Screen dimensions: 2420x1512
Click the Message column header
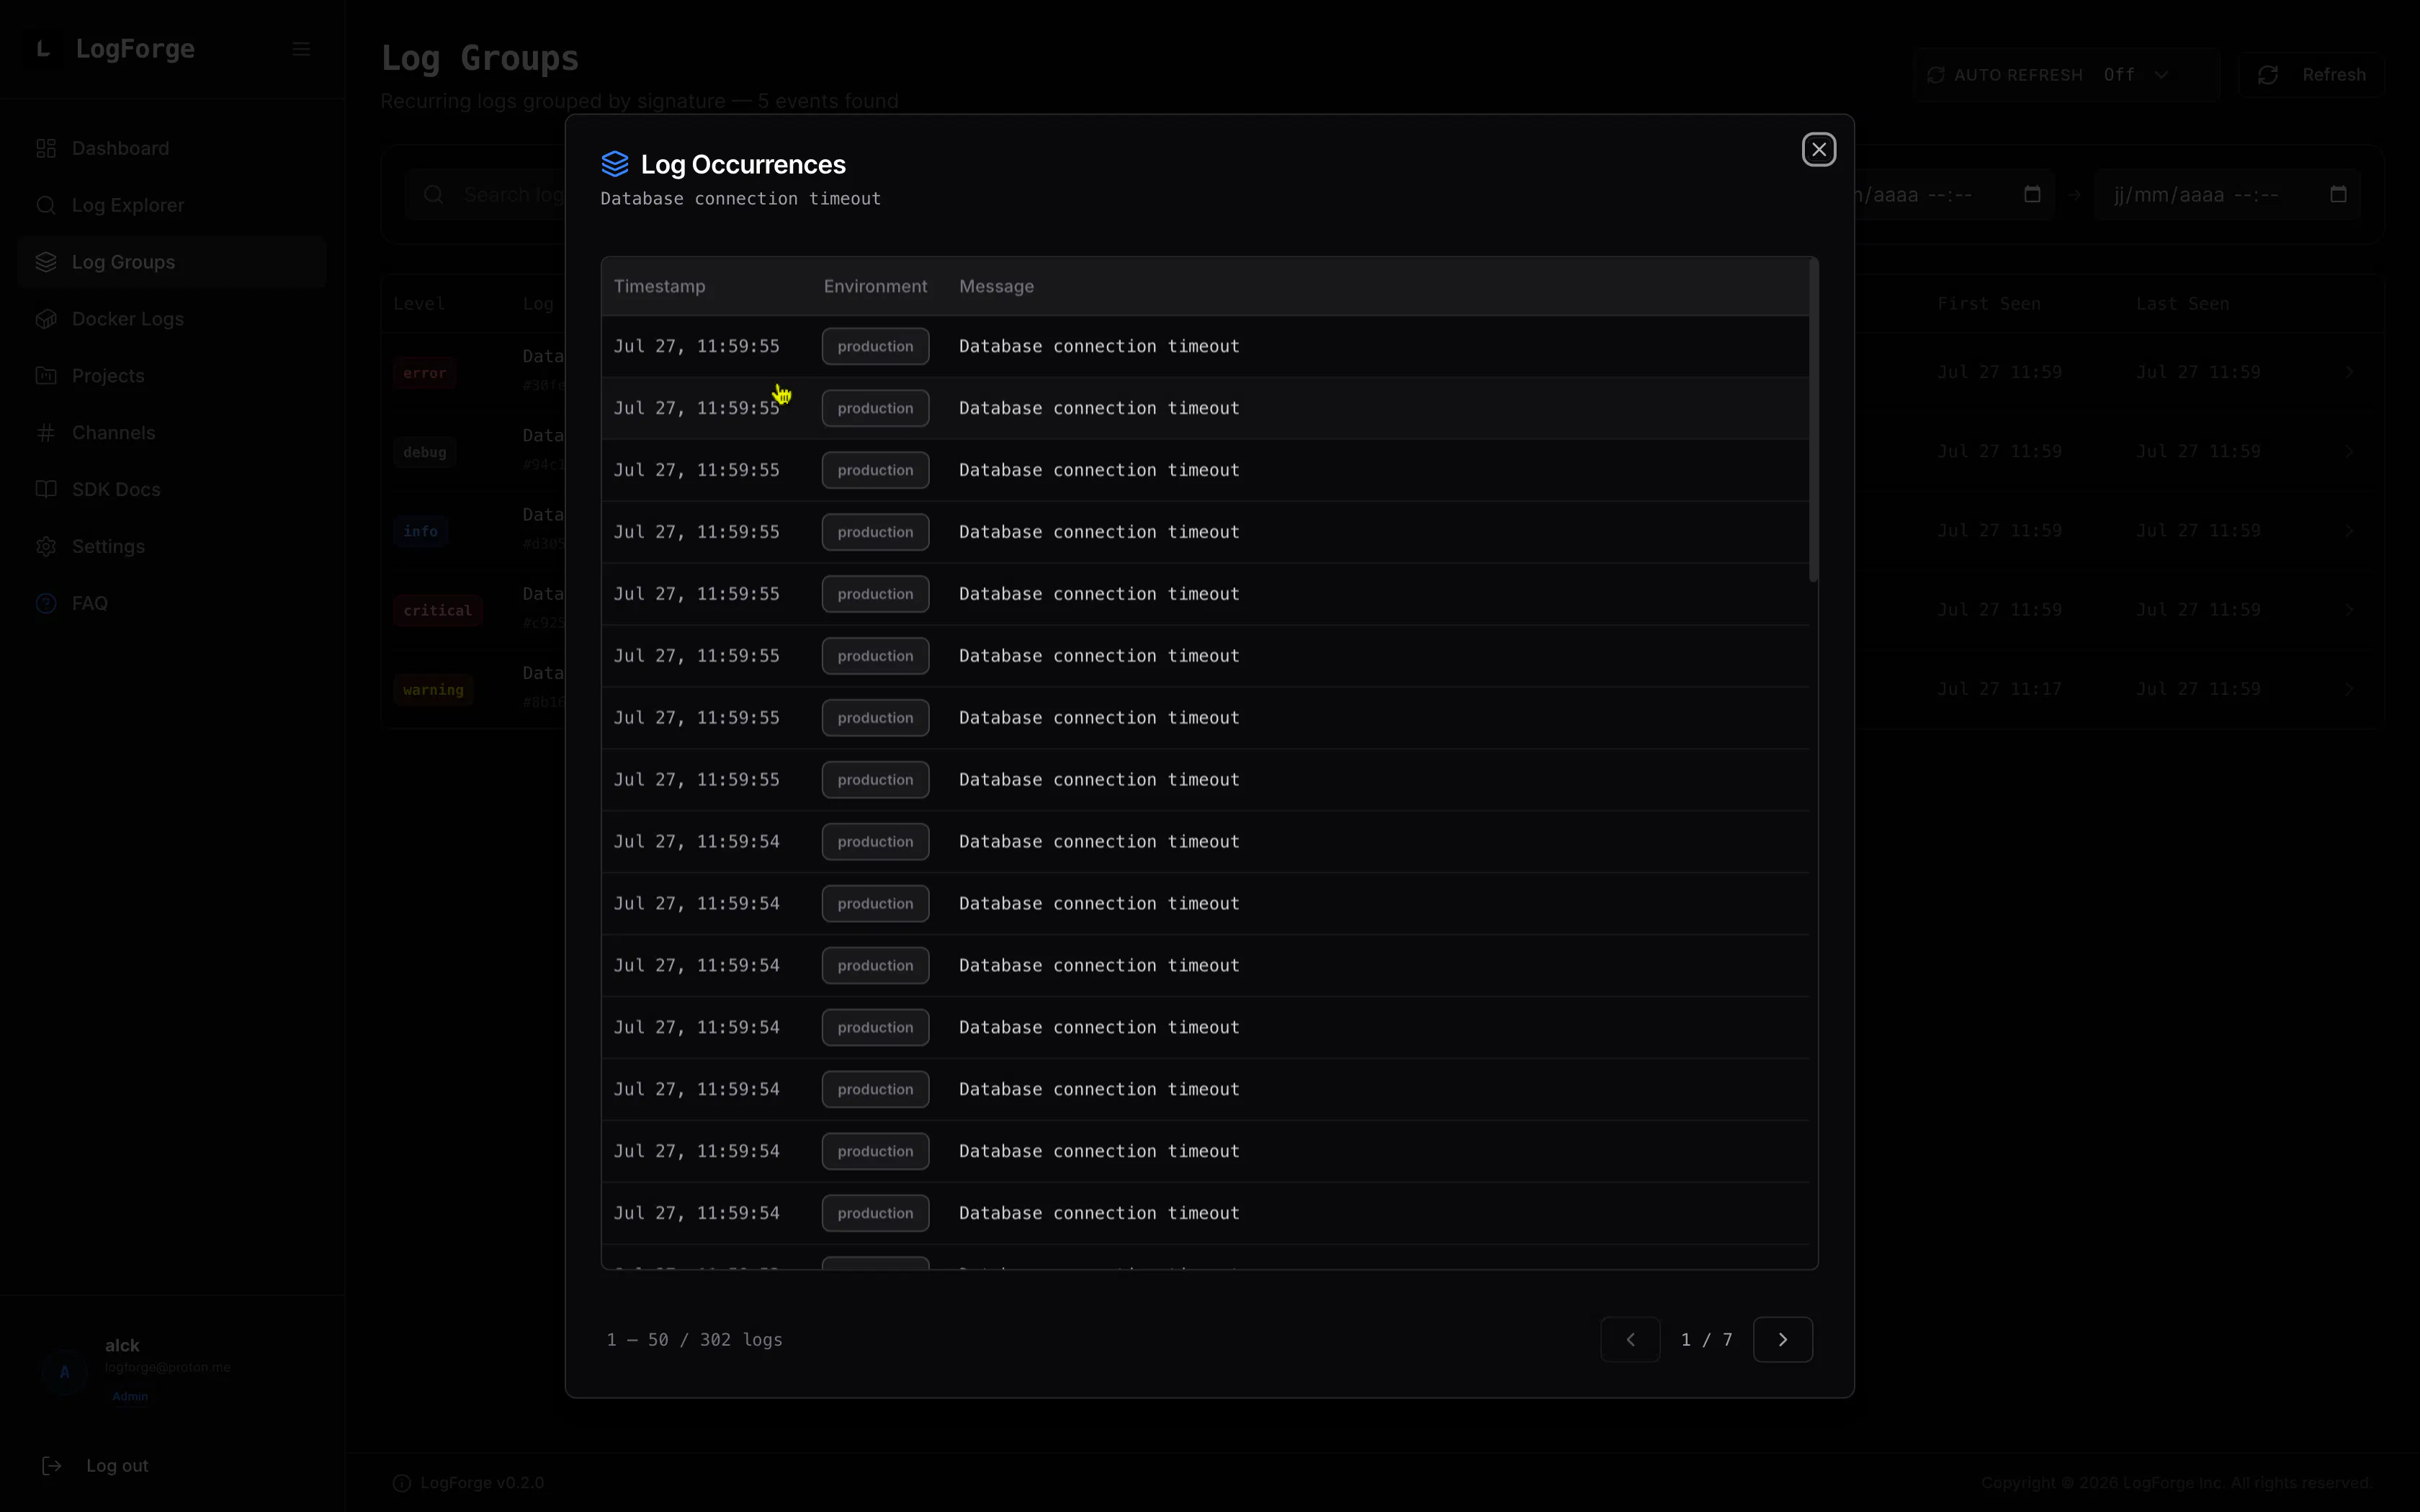[x=996, y=286]
